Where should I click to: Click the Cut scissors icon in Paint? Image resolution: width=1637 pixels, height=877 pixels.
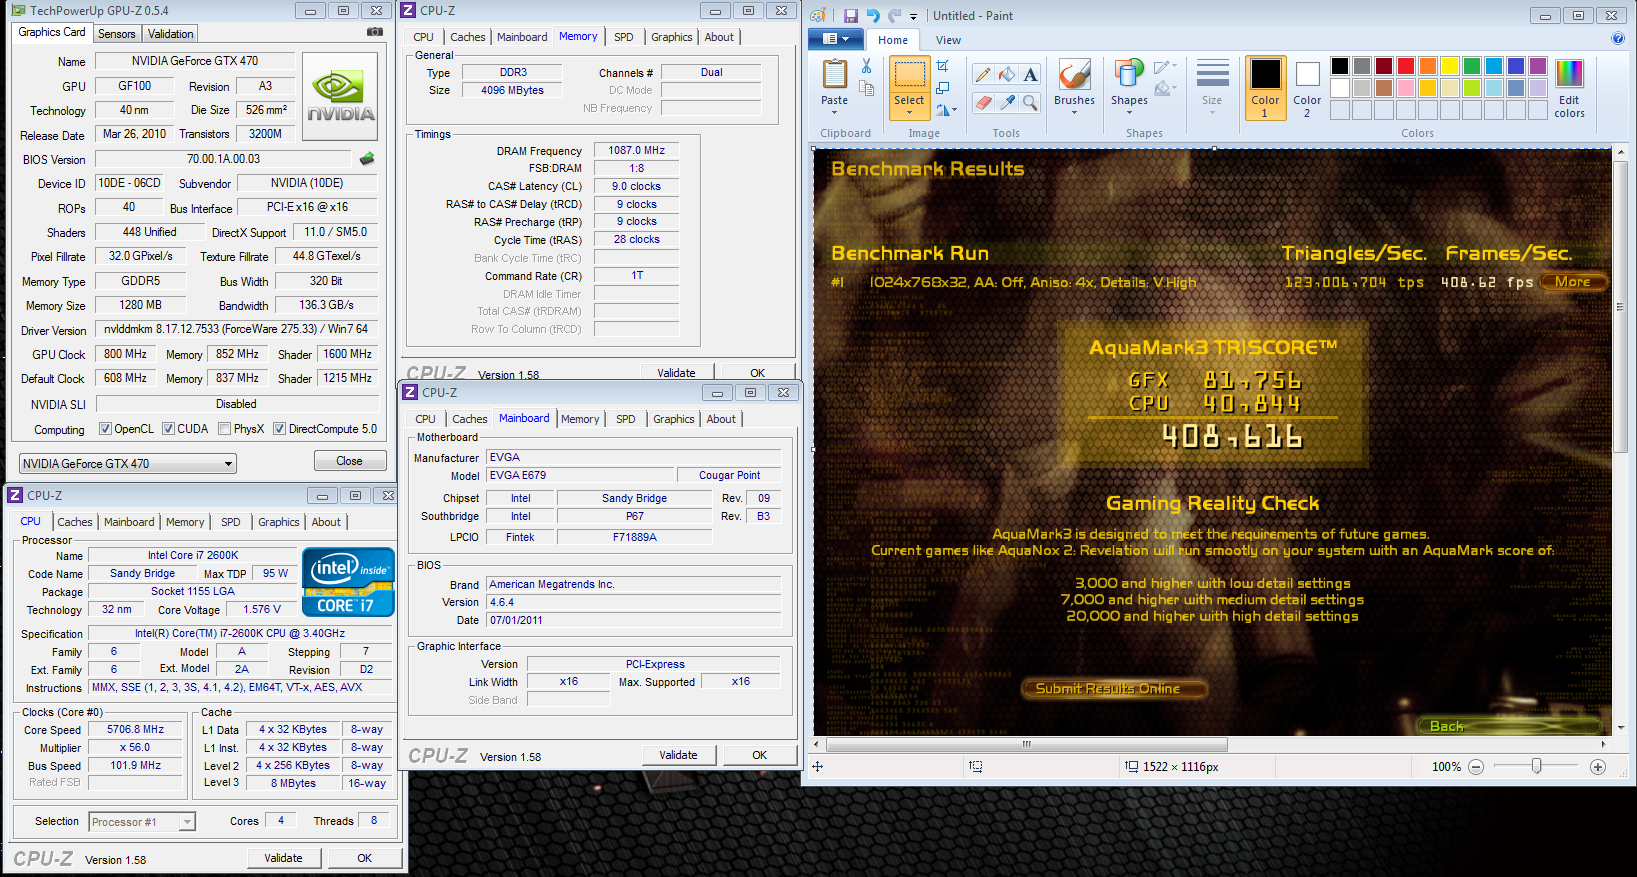(x=866, y=66)
